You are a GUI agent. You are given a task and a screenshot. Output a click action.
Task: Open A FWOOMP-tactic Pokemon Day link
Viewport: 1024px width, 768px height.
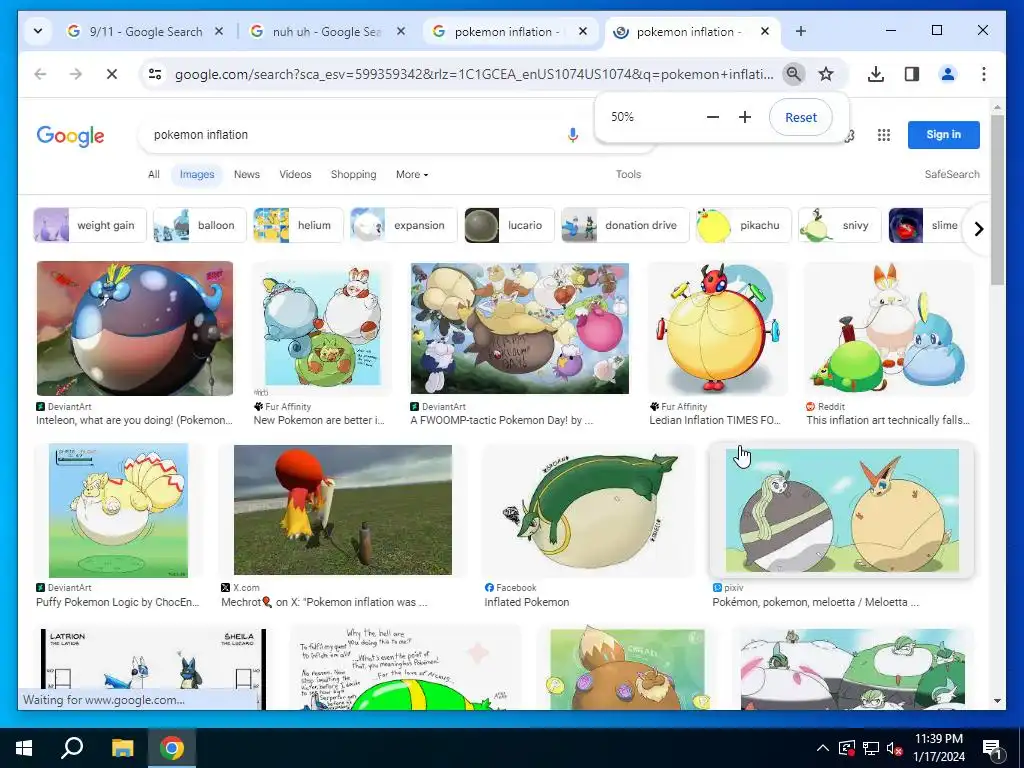point(502,420)
